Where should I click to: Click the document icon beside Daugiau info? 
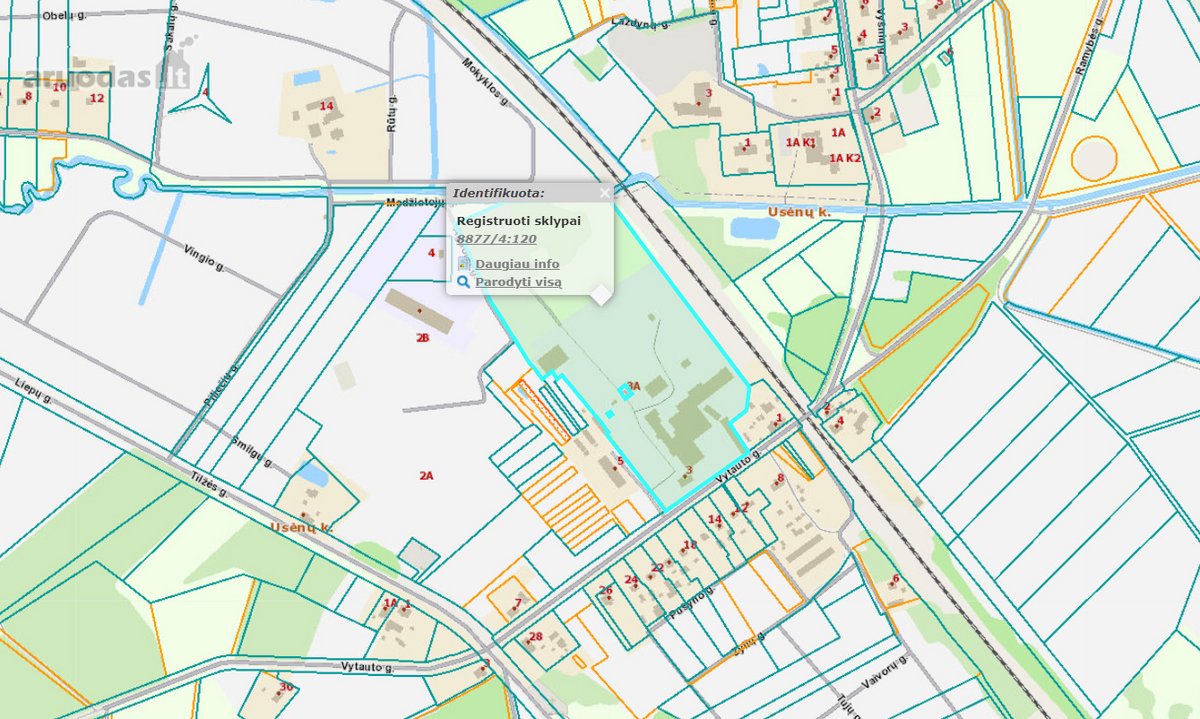coord(464,263)
